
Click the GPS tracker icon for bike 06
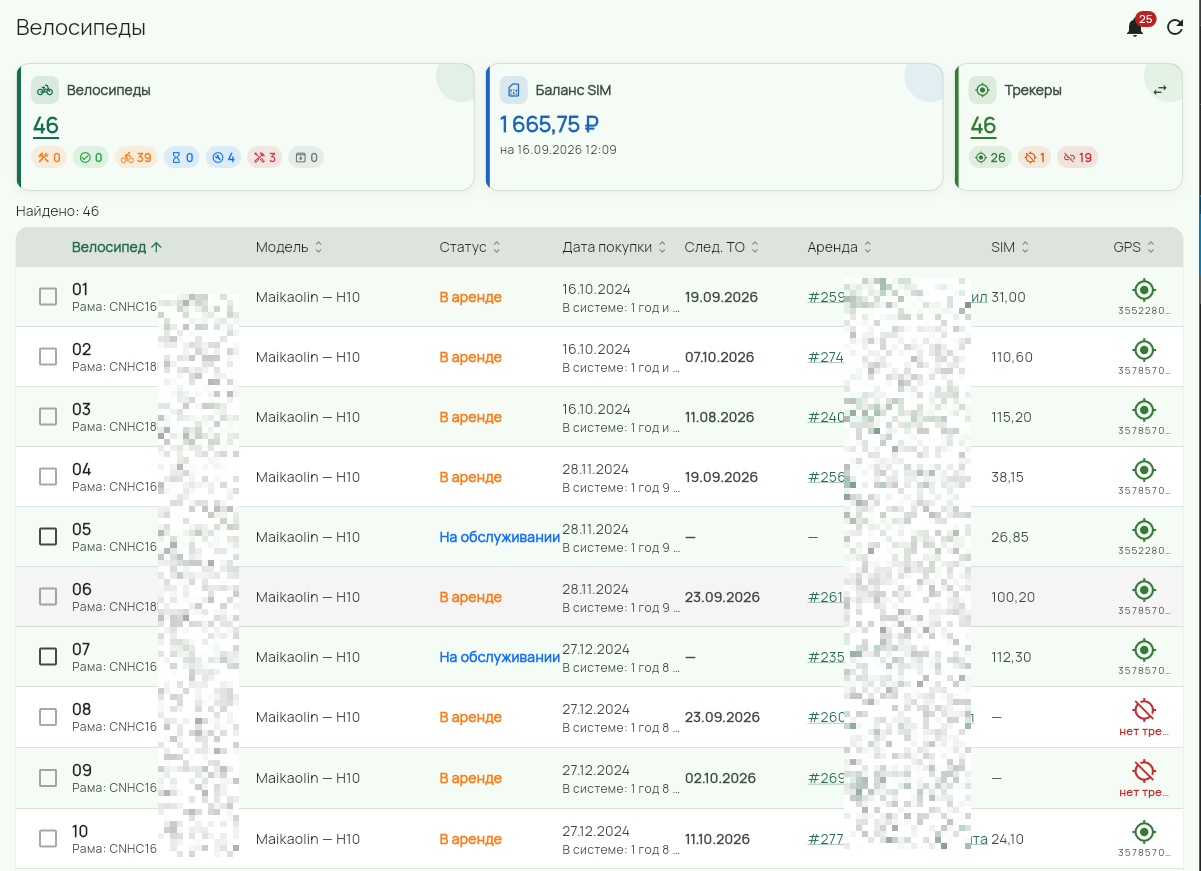click(x=1144, y=590)
